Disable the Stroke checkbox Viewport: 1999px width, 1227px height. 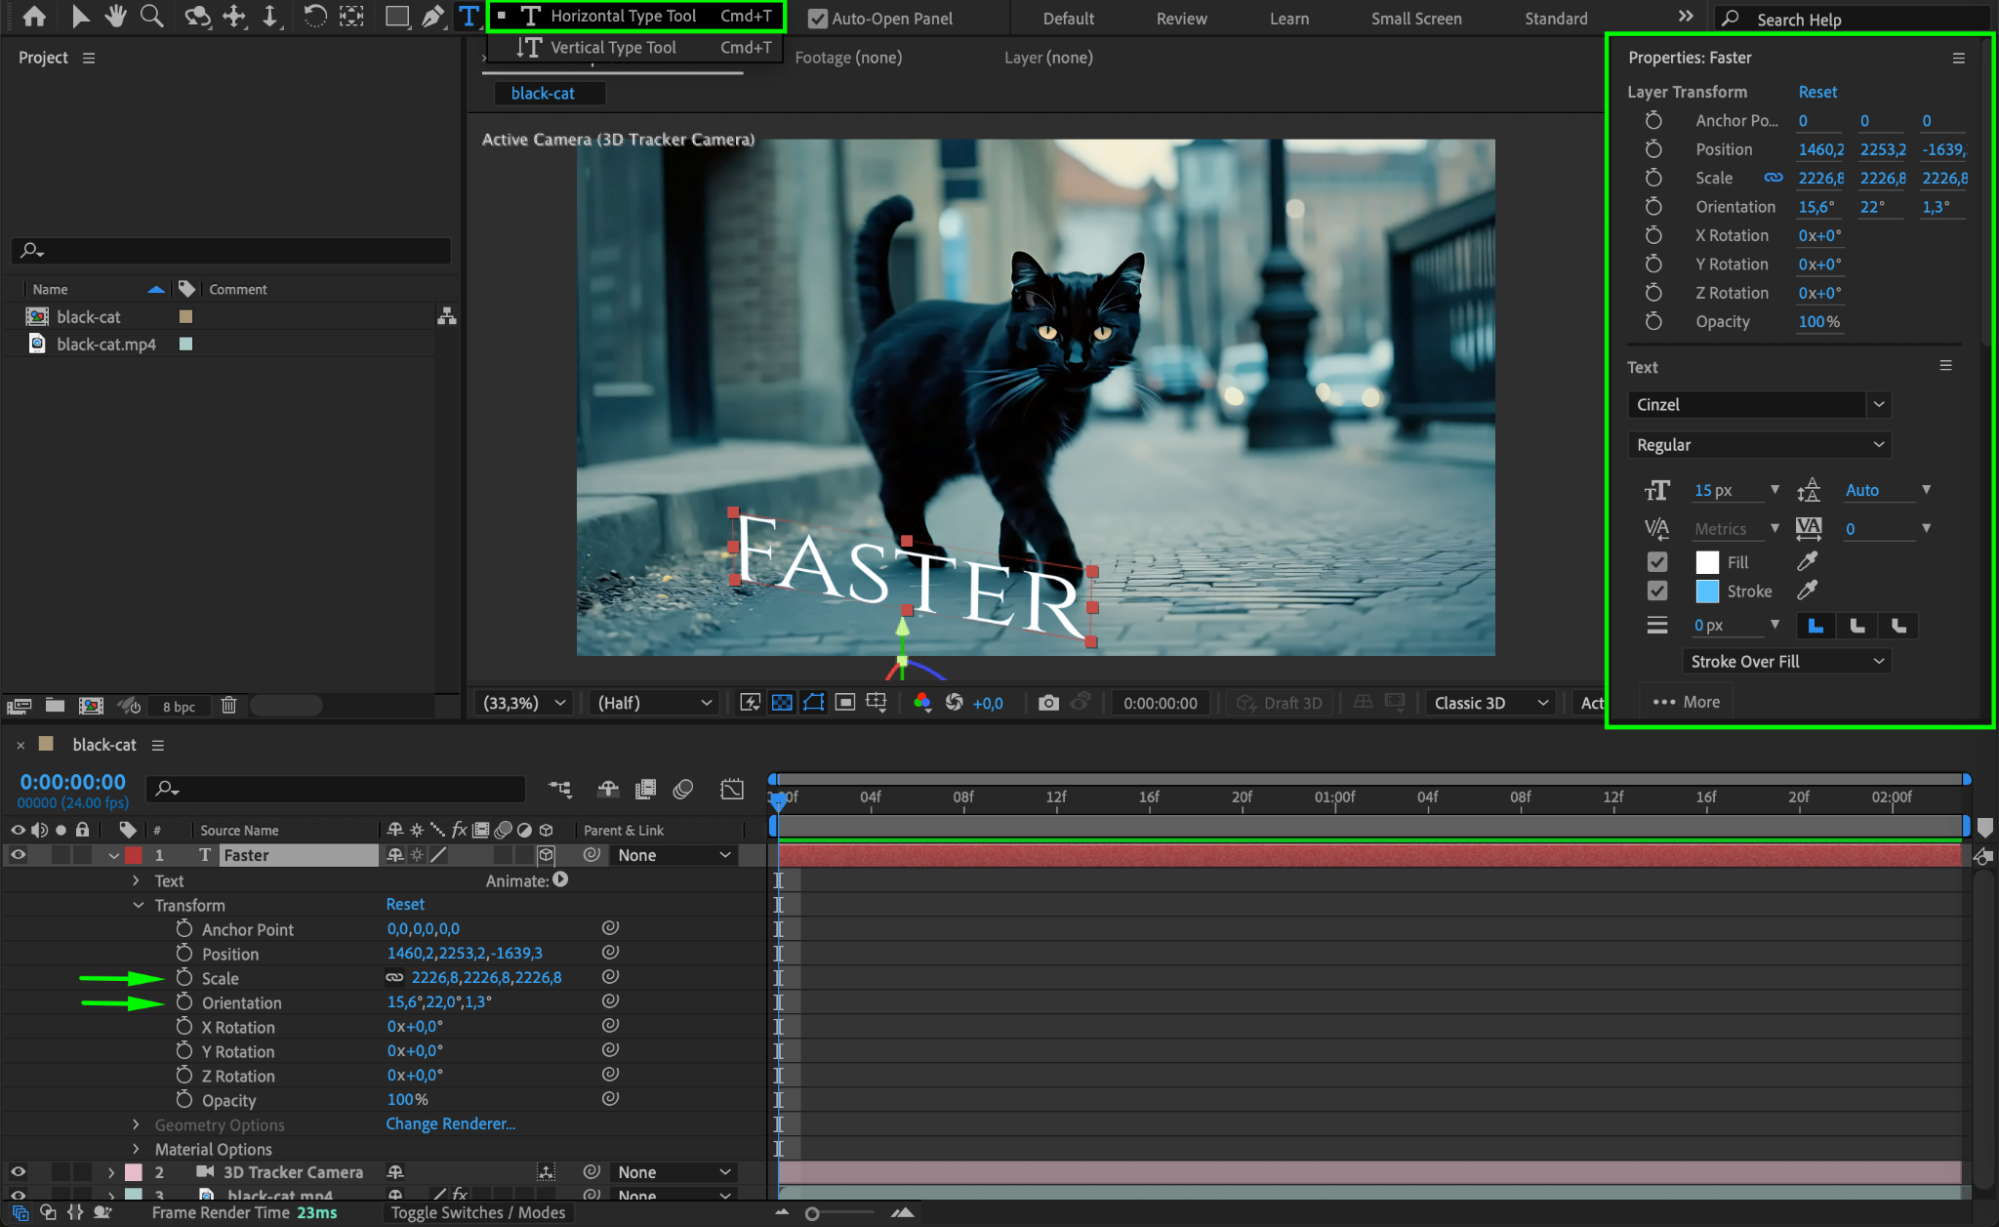1657,591
